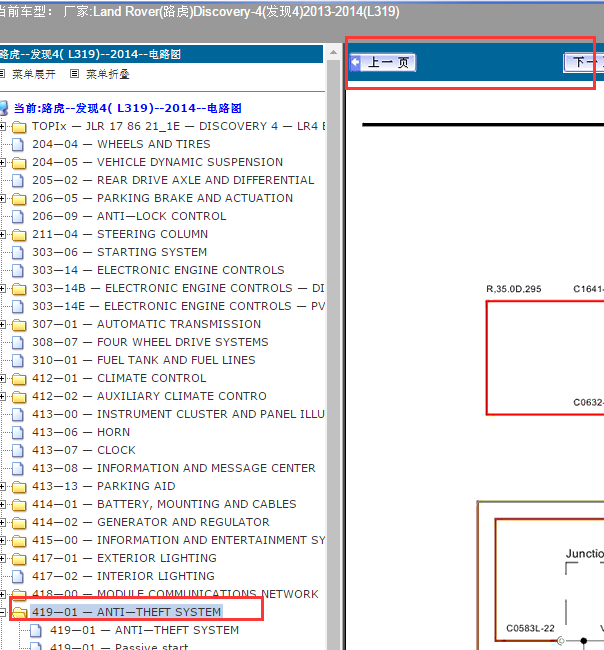
Task: Click the 上一页 previous page button
Action: [382, 63]
